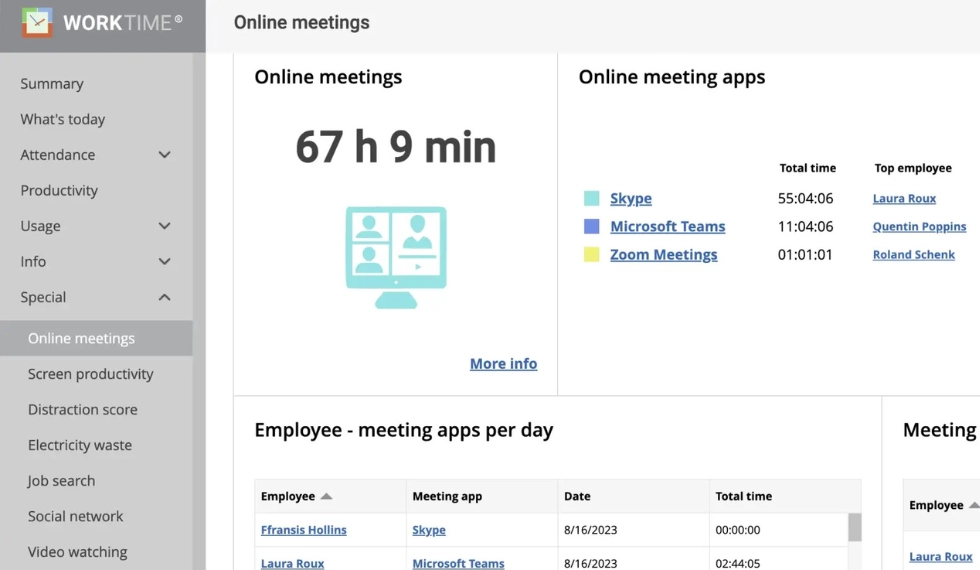Open Quentin Poppins employee link
Screen dimensions: 980x570
click(919, 226)
